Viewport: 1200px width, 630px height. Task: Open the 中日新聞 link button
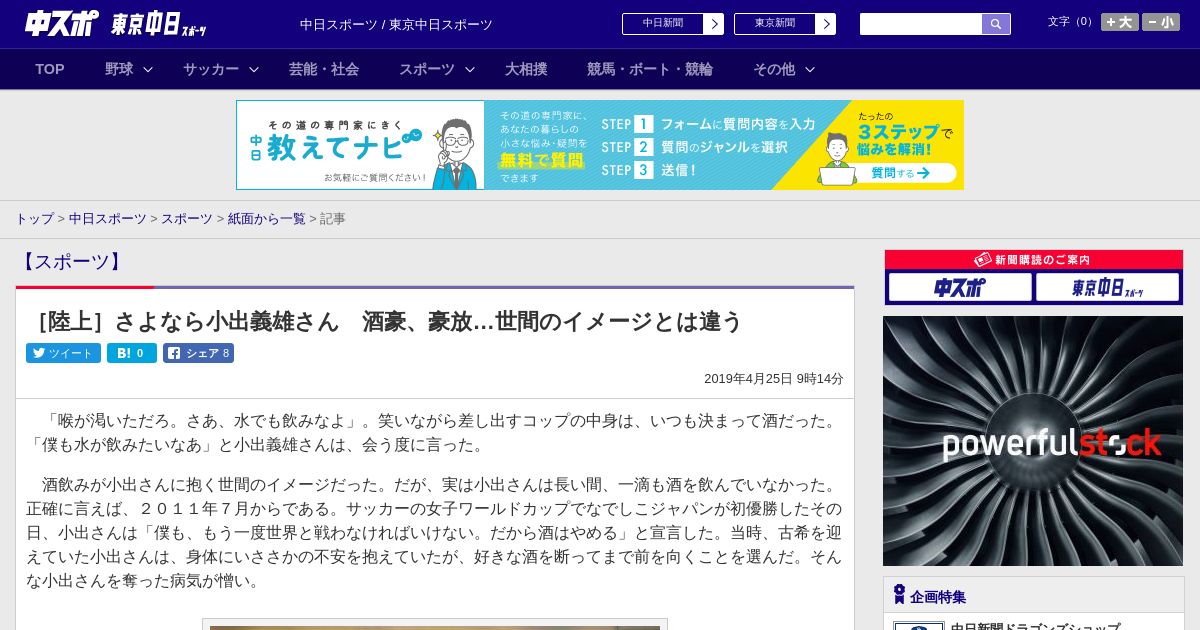coord(662,24)
